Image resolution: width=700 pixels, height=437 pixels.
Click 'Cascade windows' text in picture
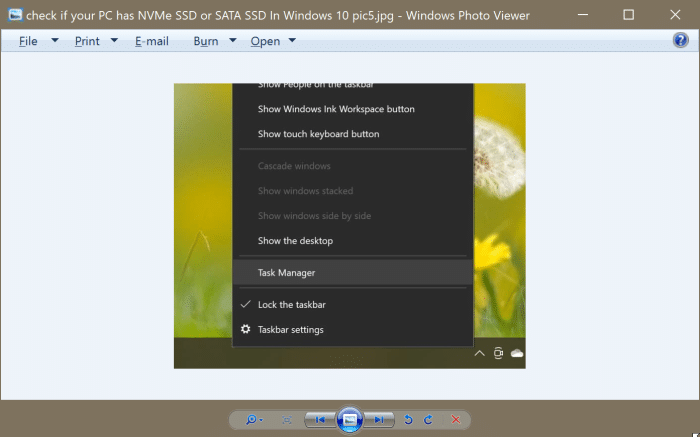tap(294, 166)
